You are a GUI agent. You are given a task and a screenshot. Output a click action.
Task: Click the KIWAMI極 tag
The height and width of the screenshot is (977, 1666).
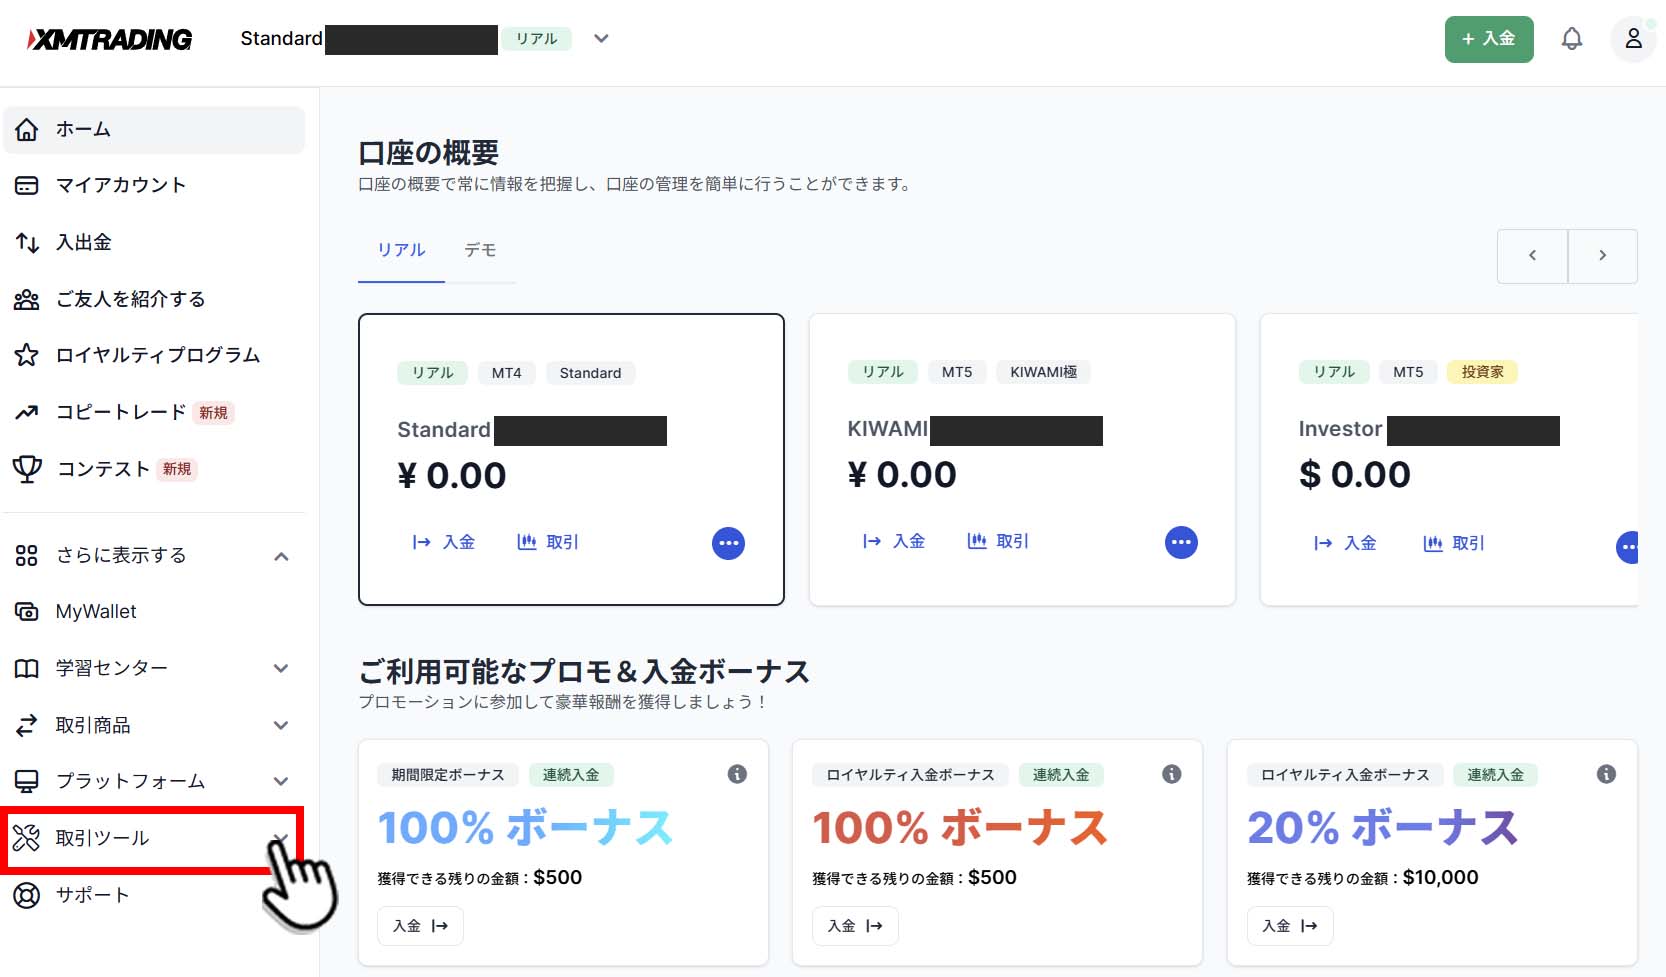[x=1043, y=372]
